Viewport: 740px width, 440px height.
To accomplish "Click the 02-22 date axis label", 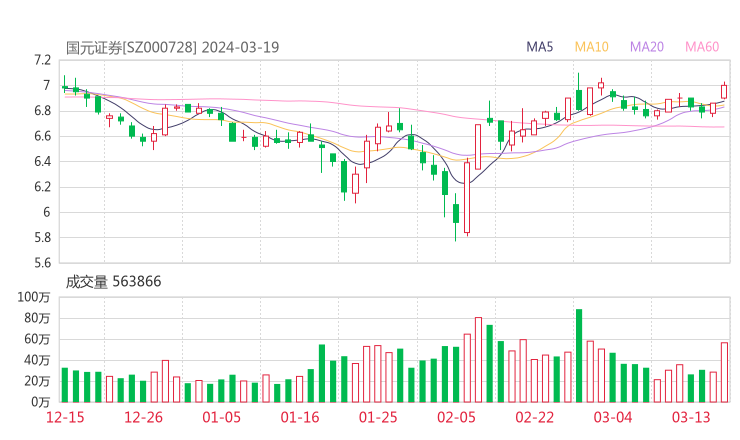I will tap(534, 417).
